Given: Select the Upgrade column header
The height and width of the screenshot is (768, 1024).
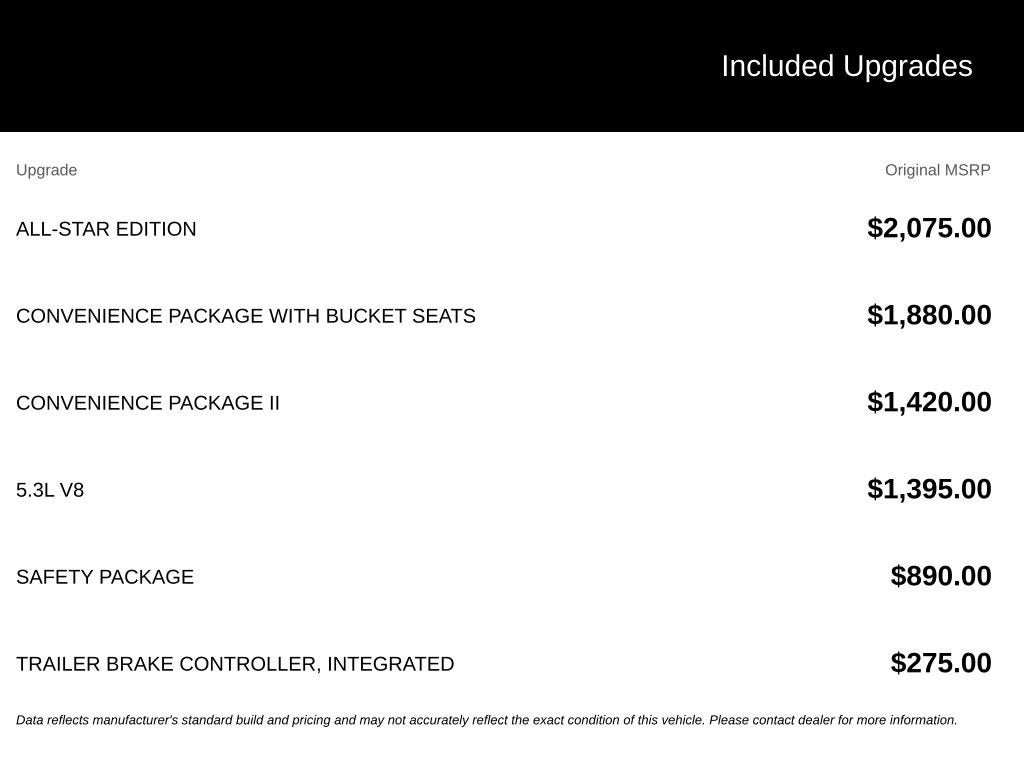Looking at the screenshot, I should [x=46, y=170].
